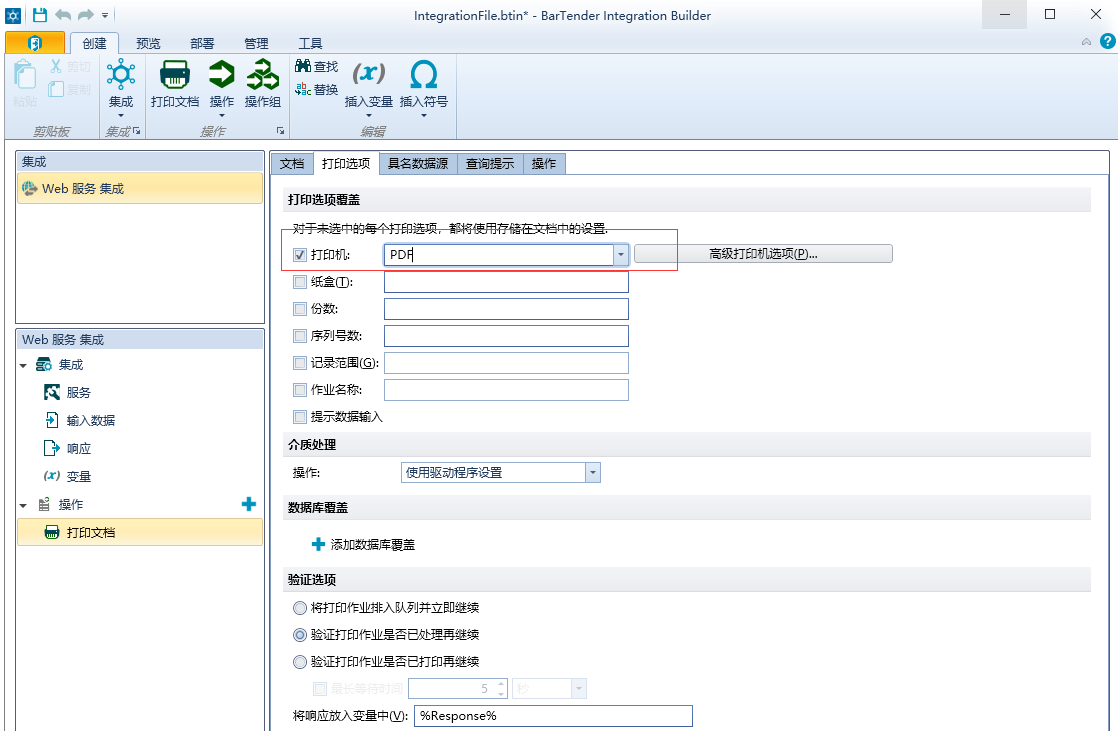
Task: Click the 插入变量 ribbon icon
Action: (x=369, y=76)
